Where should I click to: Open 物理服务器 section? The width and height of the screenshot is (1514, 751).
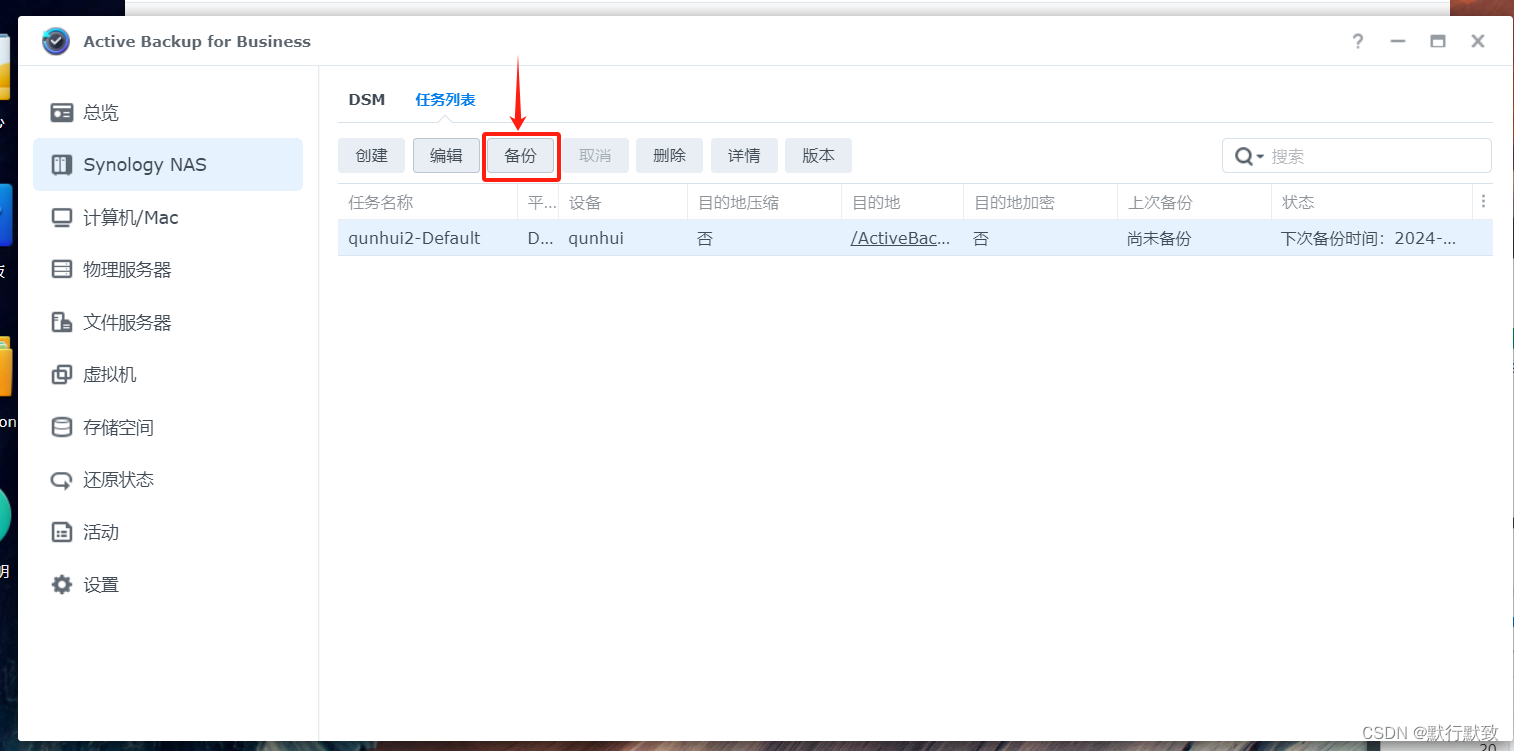168,270
